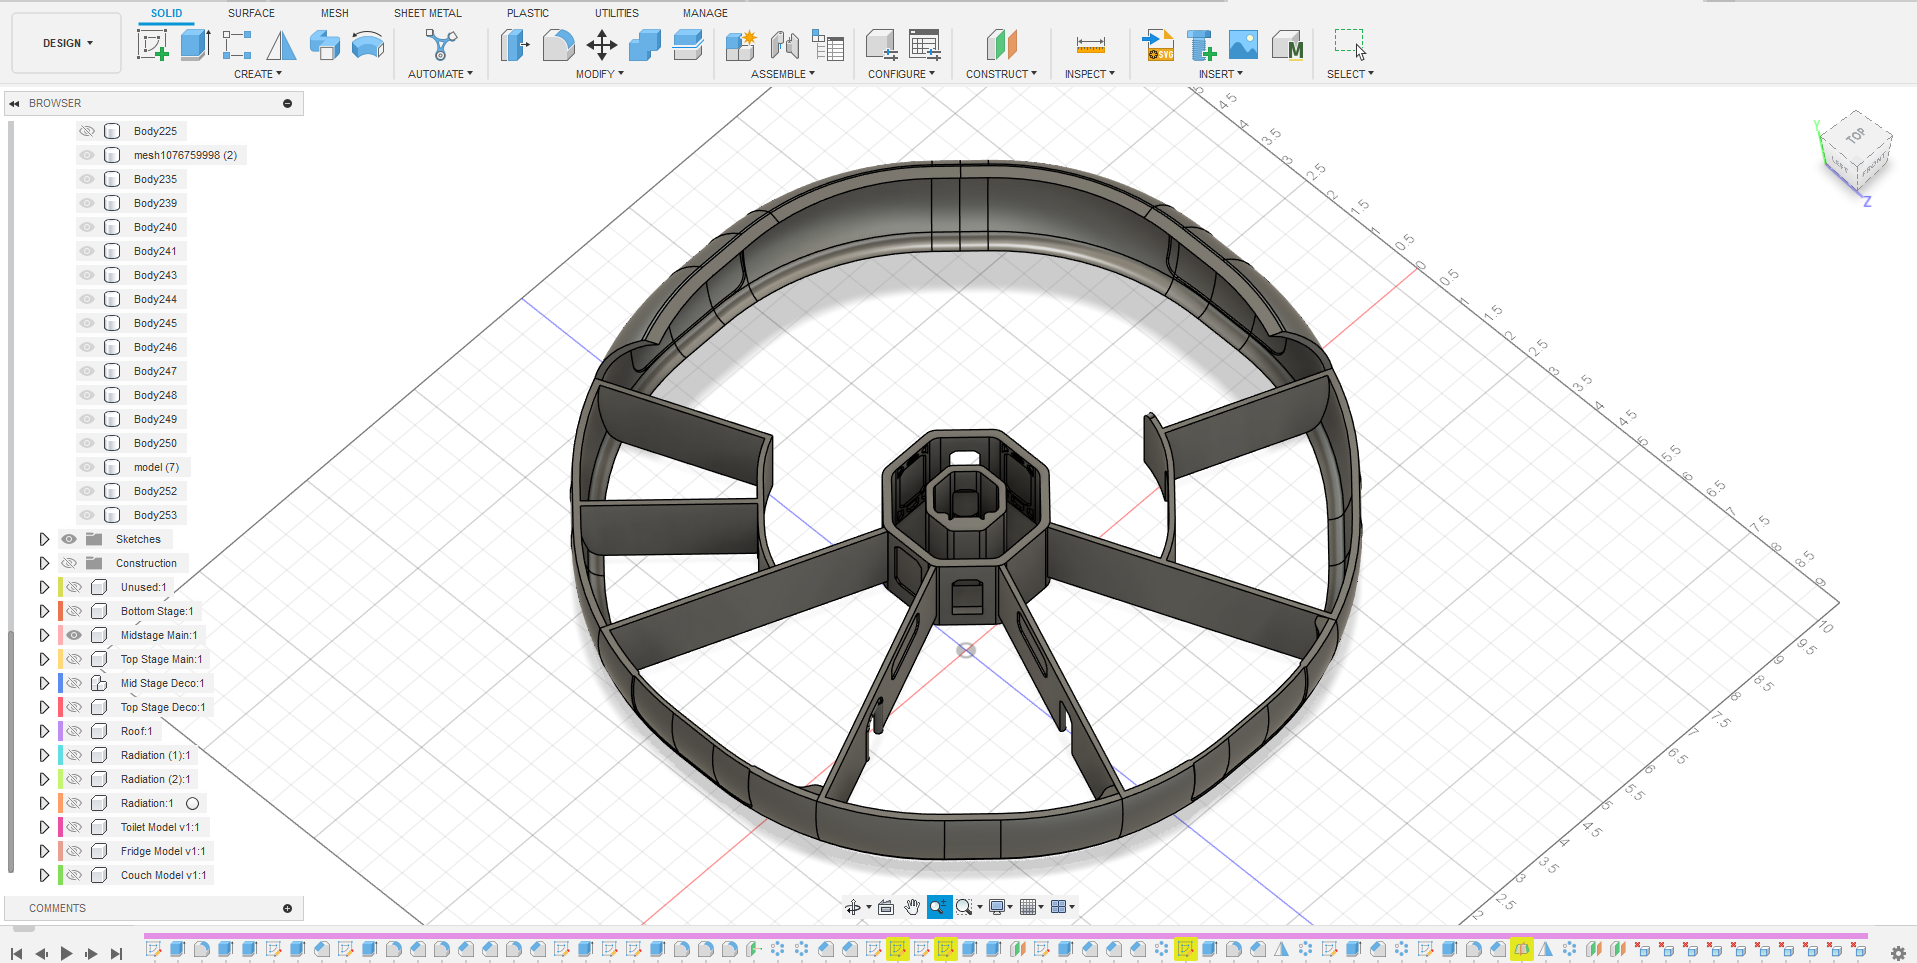
Task: Jump to timeline start
Action: click(16, 954)
